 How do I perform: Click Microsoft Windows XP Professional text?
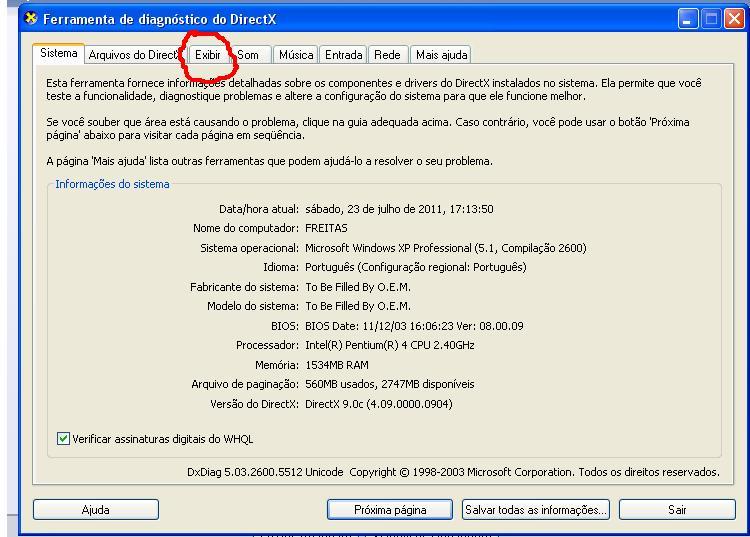point(446,248)
